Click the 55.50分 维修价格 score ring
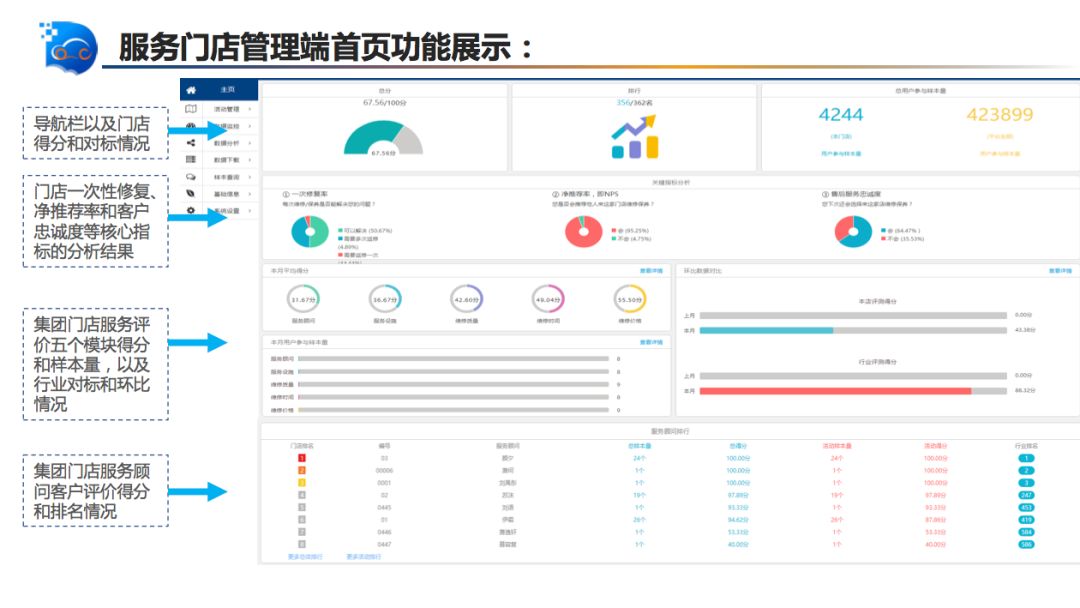1080x608 pixels. [630, 299]
